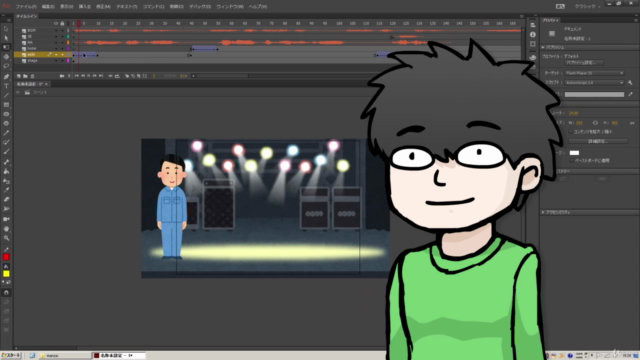Toggle outline color box of SE layer

(x=68, y=36)
